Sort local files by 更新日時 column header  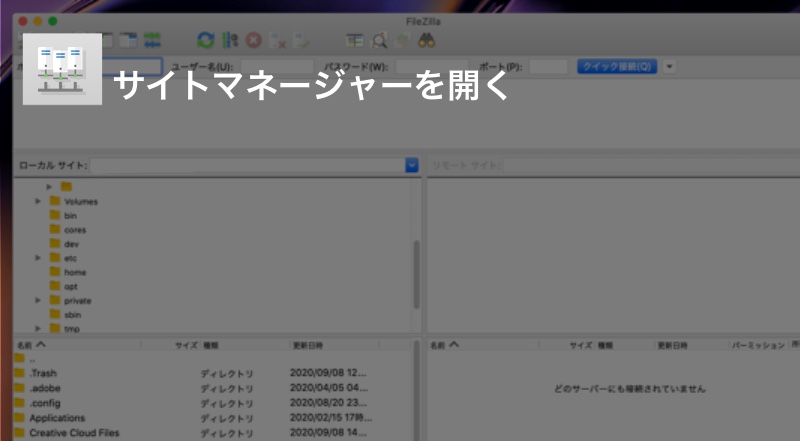(x=335, y=345)
